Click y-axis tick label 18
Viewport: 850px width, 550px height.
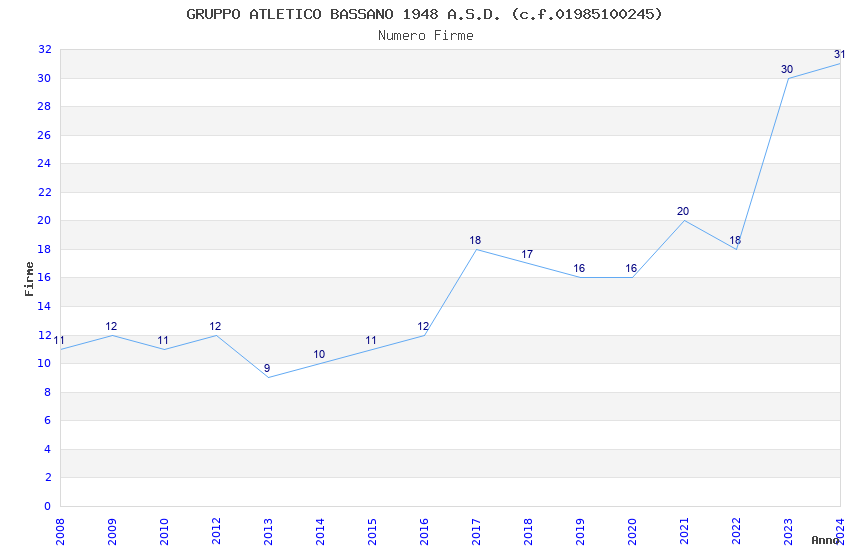click(x=44, y=249)
